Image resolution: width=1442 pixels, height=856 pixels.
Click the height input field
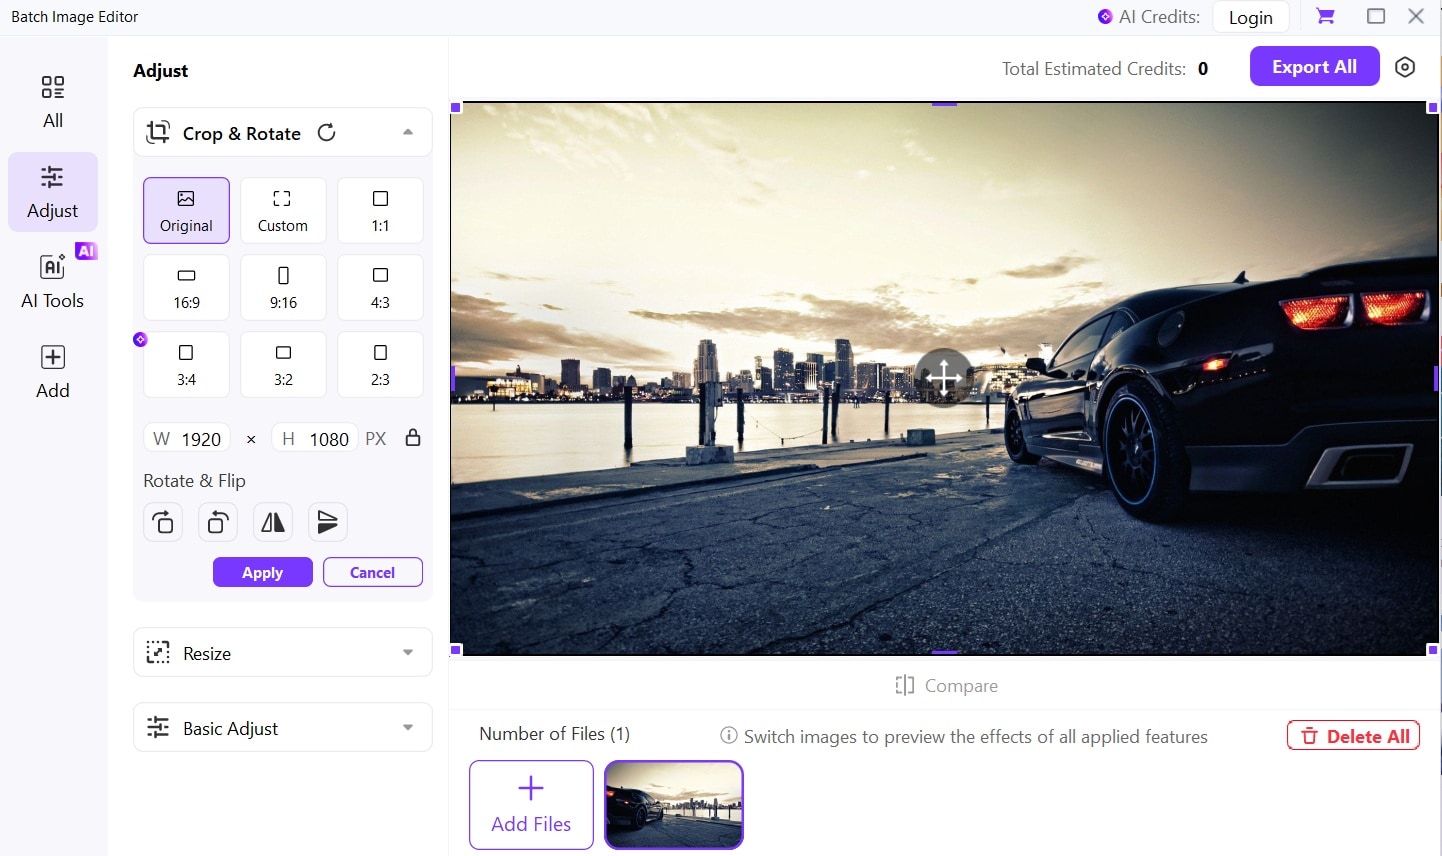point(315,439)
